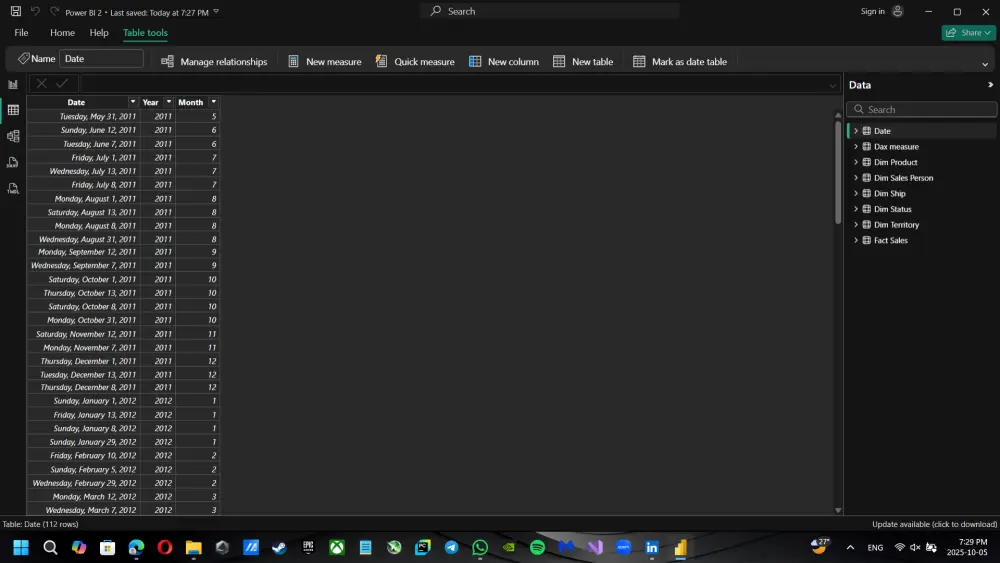Click the Share button
The width and height of the screenshot is (1000, 563).
tap(968, 33)
